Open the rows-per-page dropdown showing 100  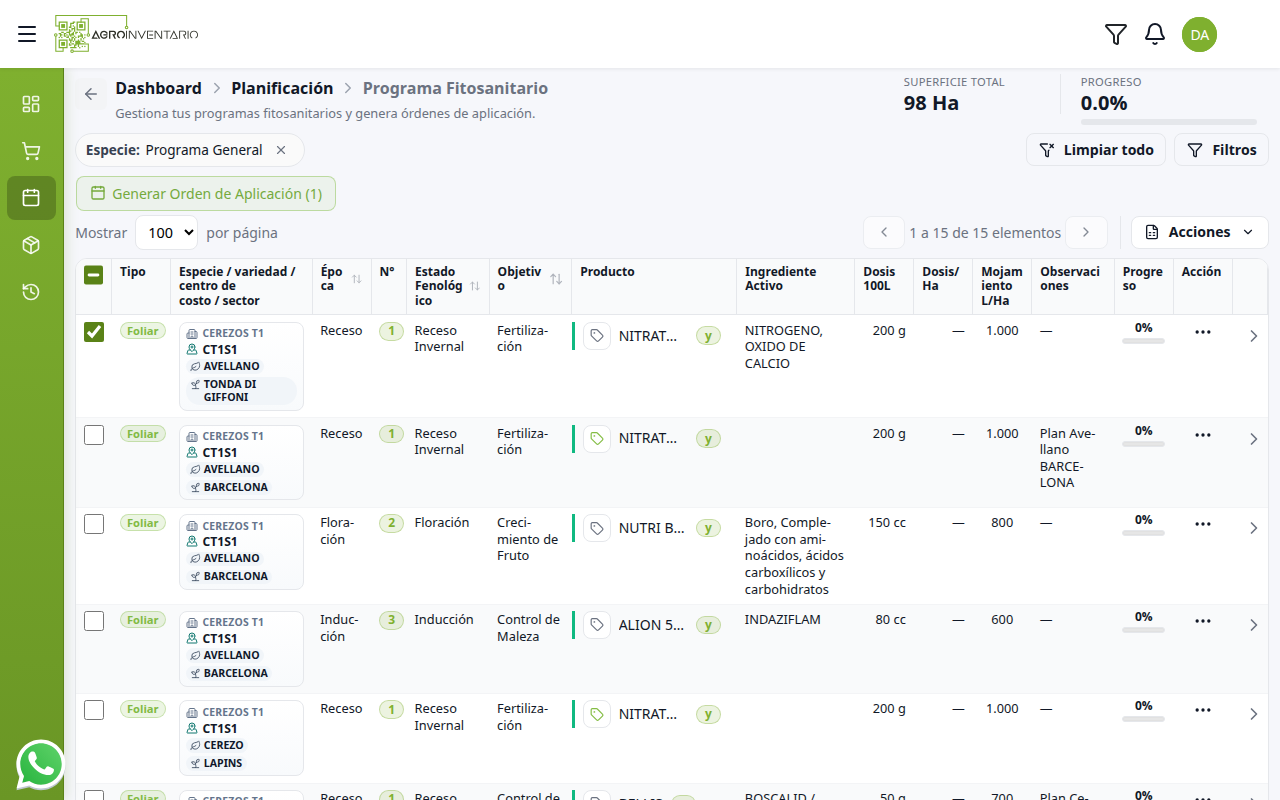pyautogui.click(x=166, y=233)
